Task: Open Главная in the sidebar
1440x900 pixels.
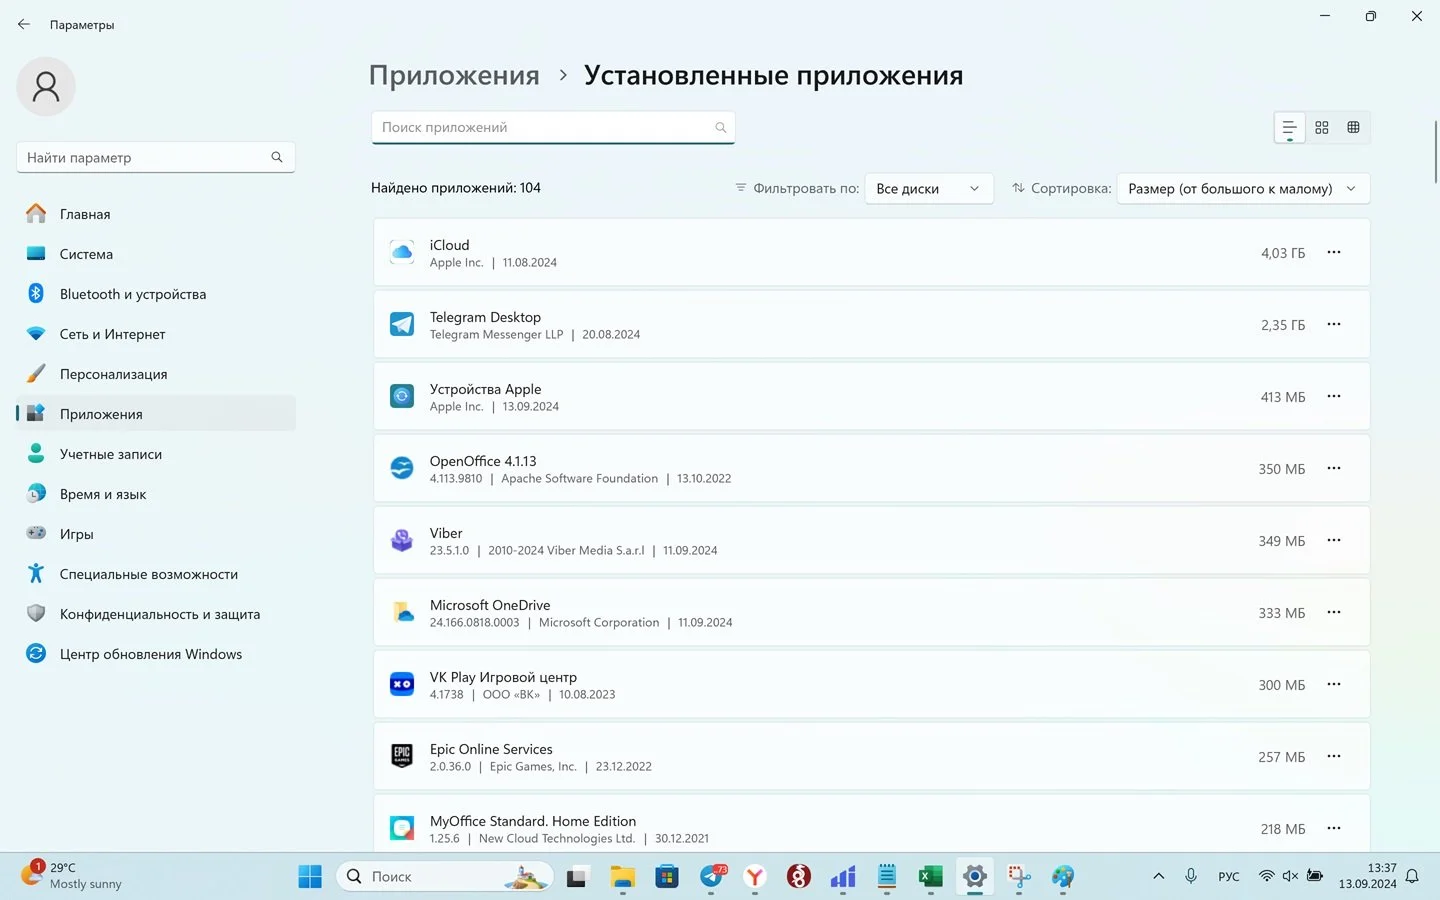Action: point(156,214)
